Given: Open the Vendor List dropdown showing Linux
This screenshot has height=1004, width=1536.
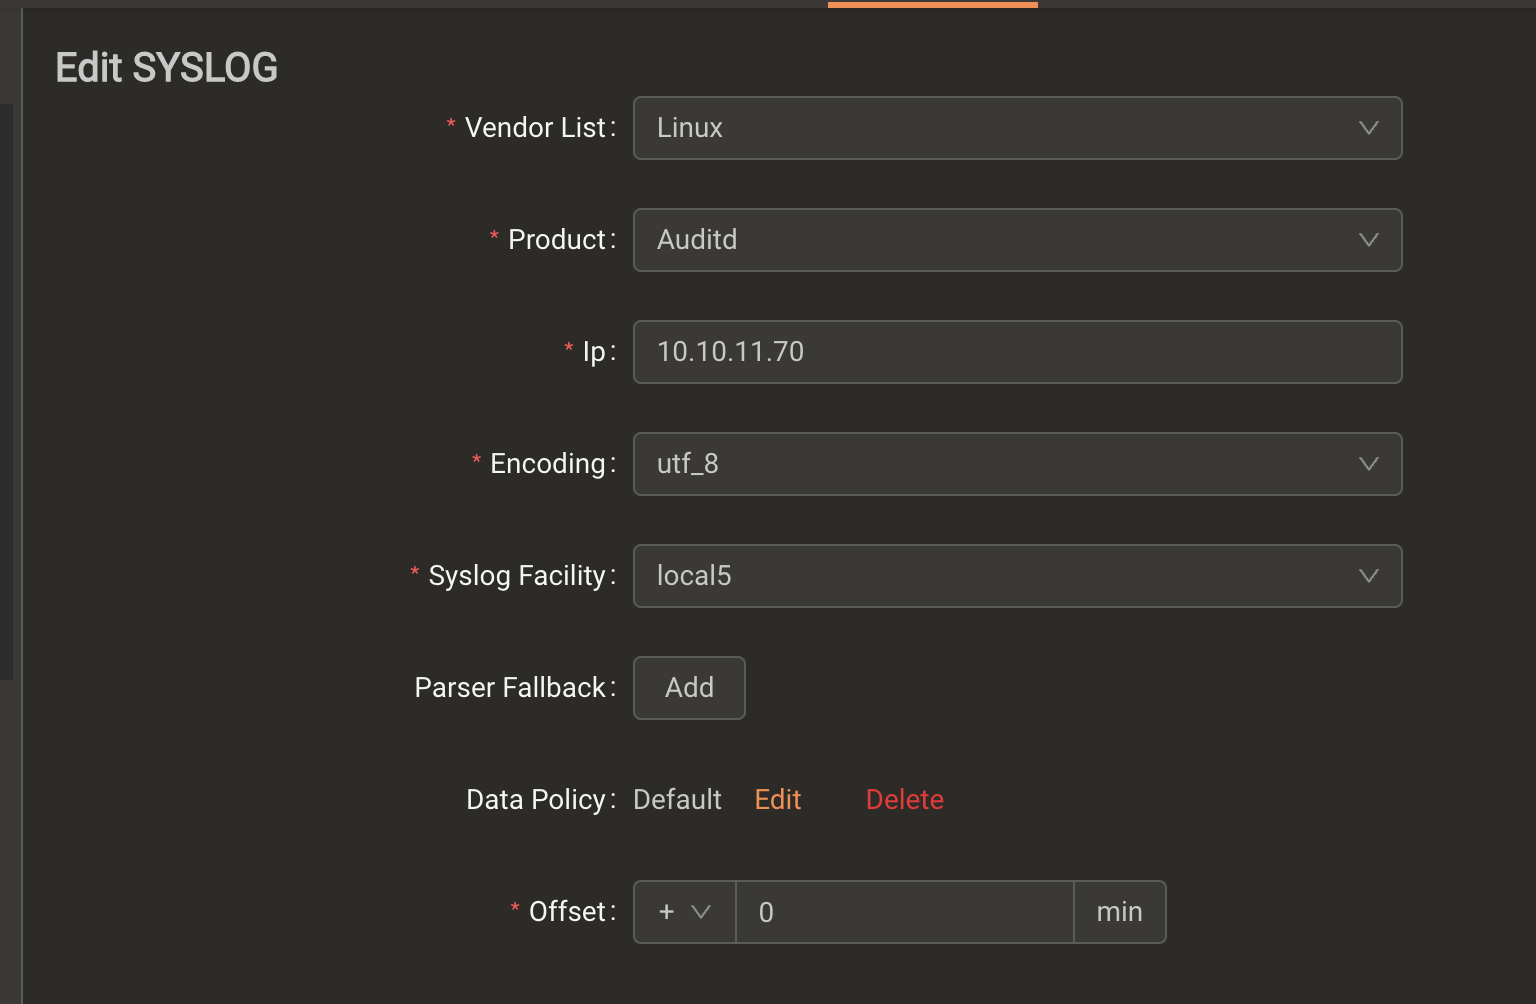Looking at the screenshot, I should 1017,128.
